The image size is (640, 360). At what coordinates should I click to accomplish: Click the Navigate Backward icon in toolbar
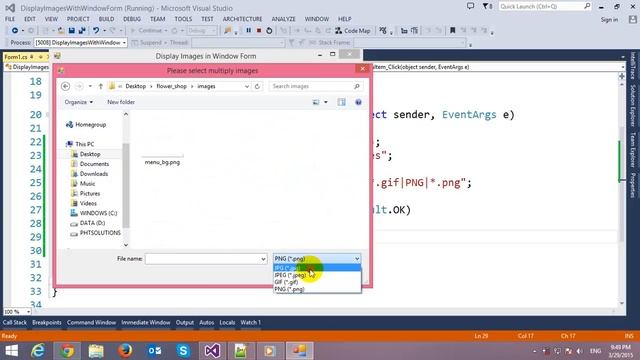[x=15, y=31]
